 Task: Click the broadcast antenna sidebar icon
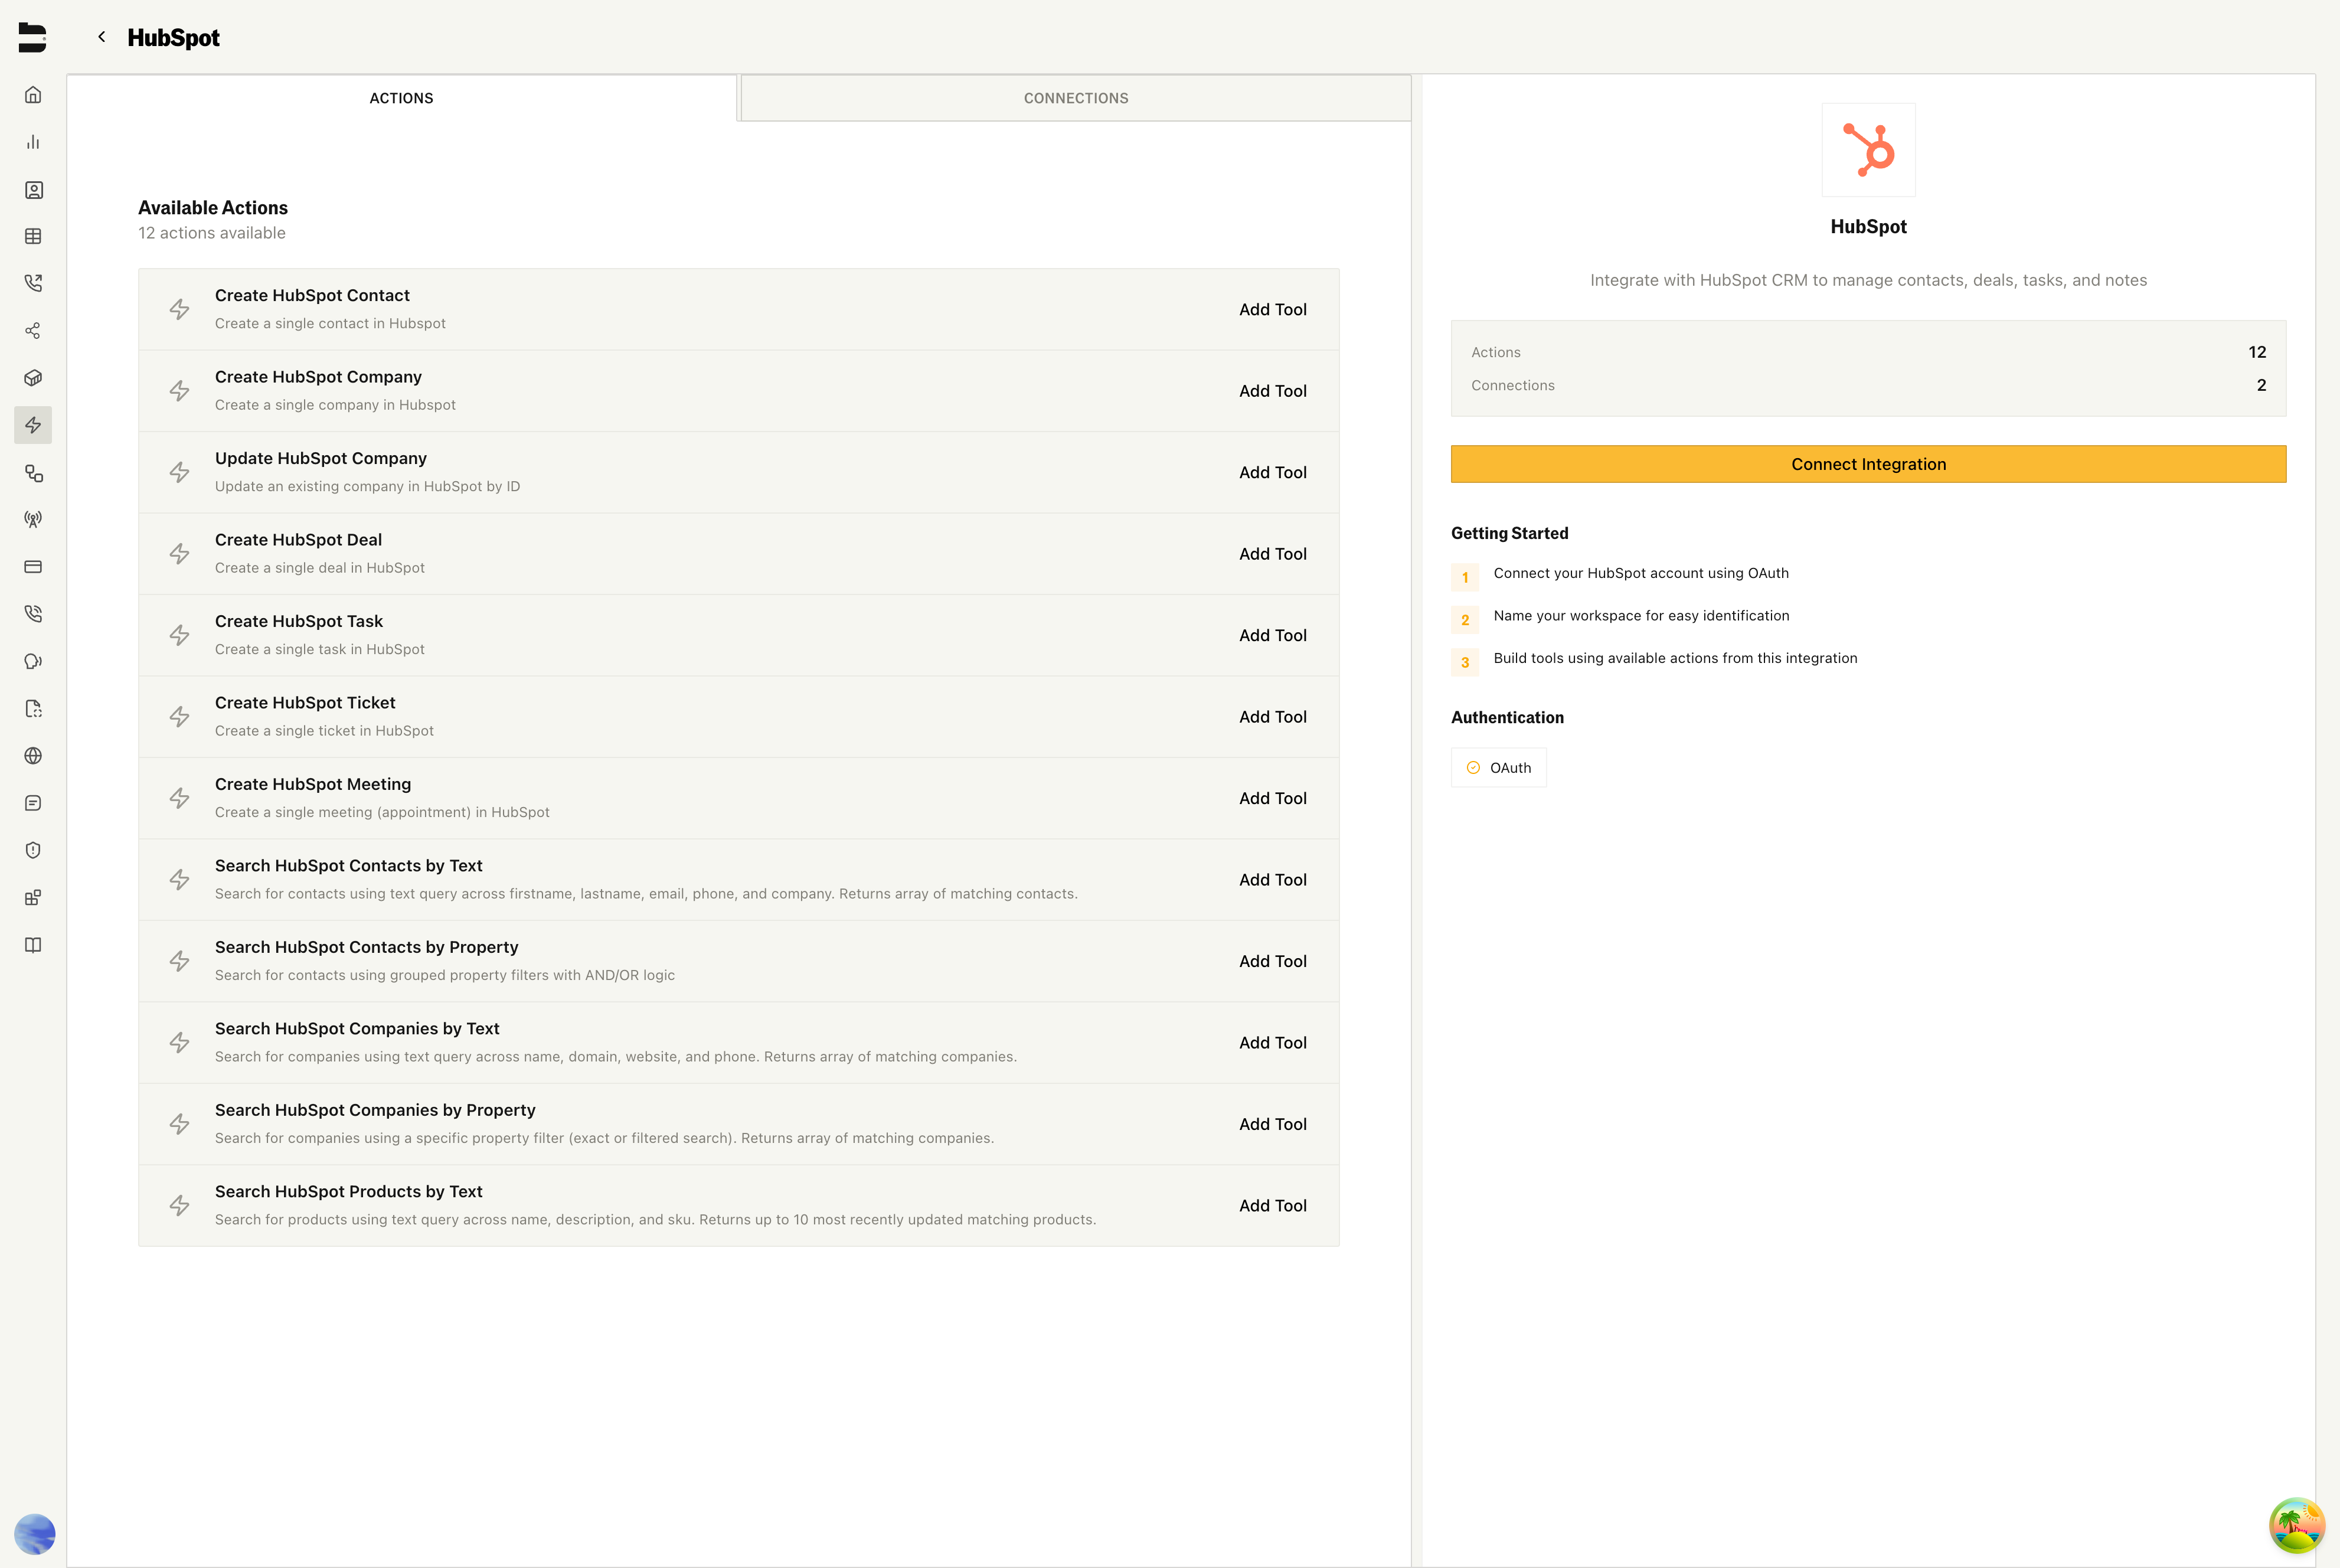33,519
